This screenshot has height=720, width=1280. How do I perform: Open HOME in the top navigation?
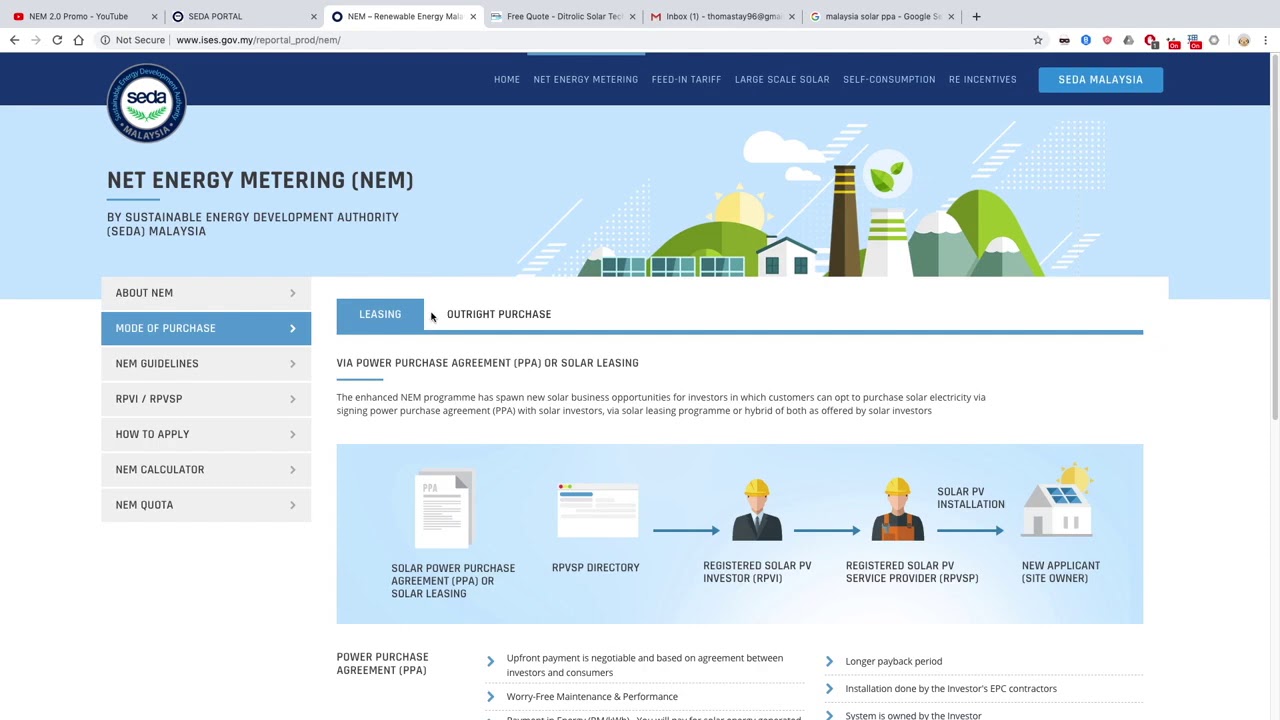507,80
